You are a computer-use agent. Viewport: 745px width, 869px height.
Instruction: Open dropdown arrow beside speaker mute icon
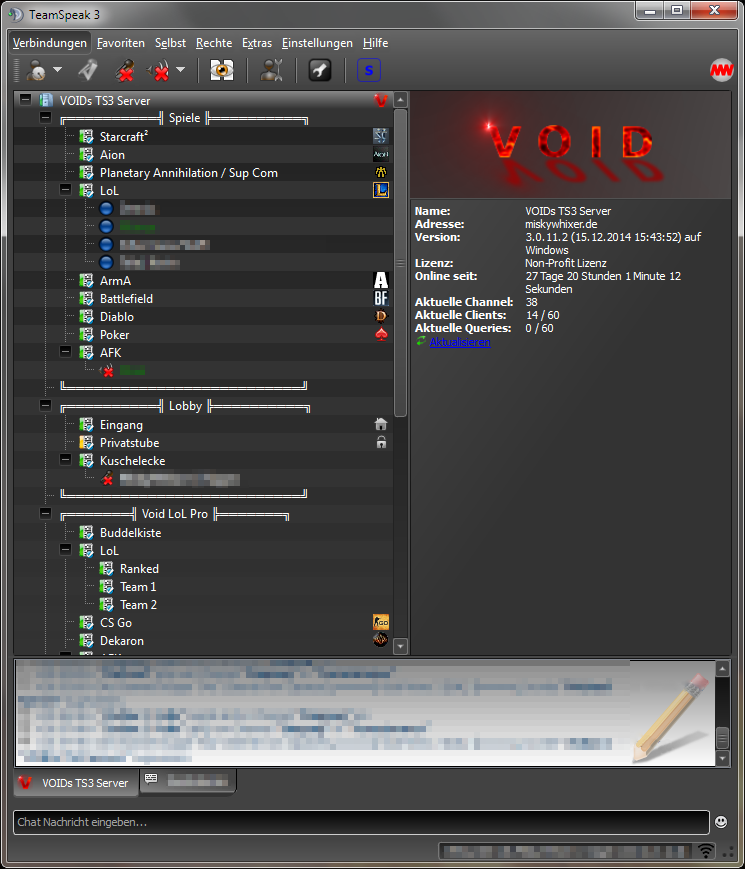coord(180,70)
